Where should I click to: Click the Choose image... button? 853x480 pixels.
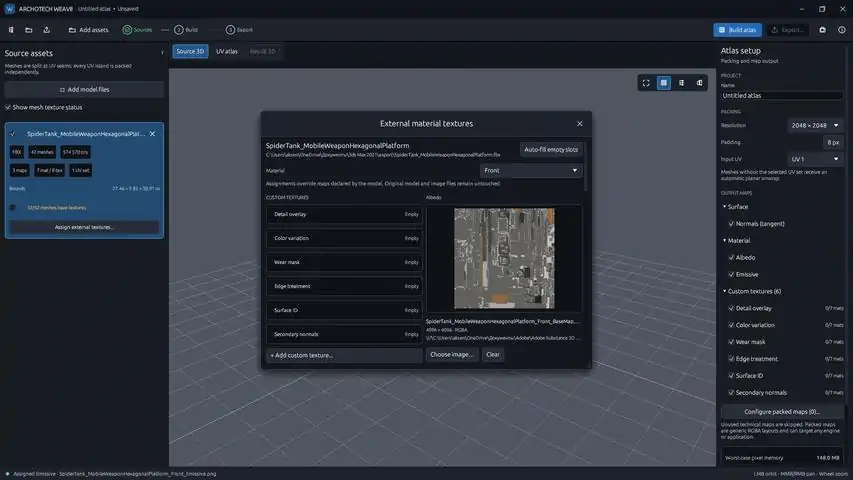tap(452, 354)
